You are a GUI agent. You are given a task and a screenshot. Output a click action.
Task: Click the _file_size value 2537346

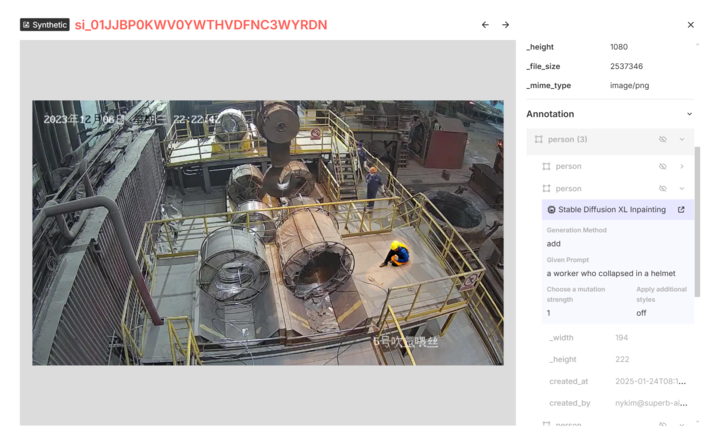pos(626,66)
